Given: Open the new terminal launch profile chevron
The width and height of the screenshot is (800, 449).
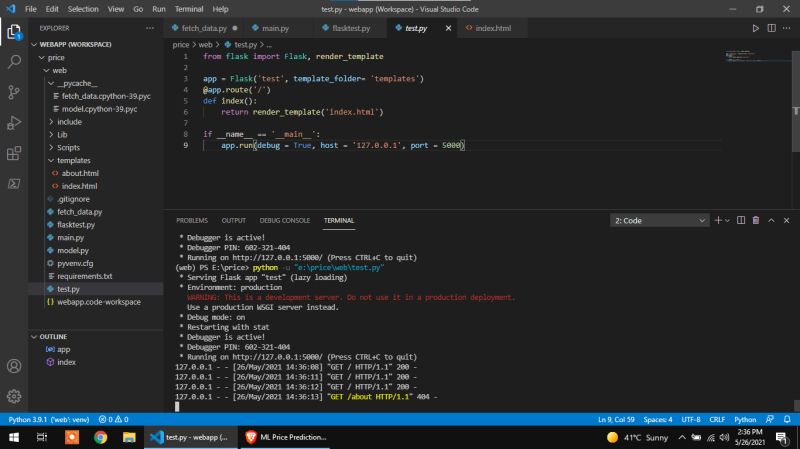Looking at the screenshot, I should pyautogui.click(x=727, y=220).
